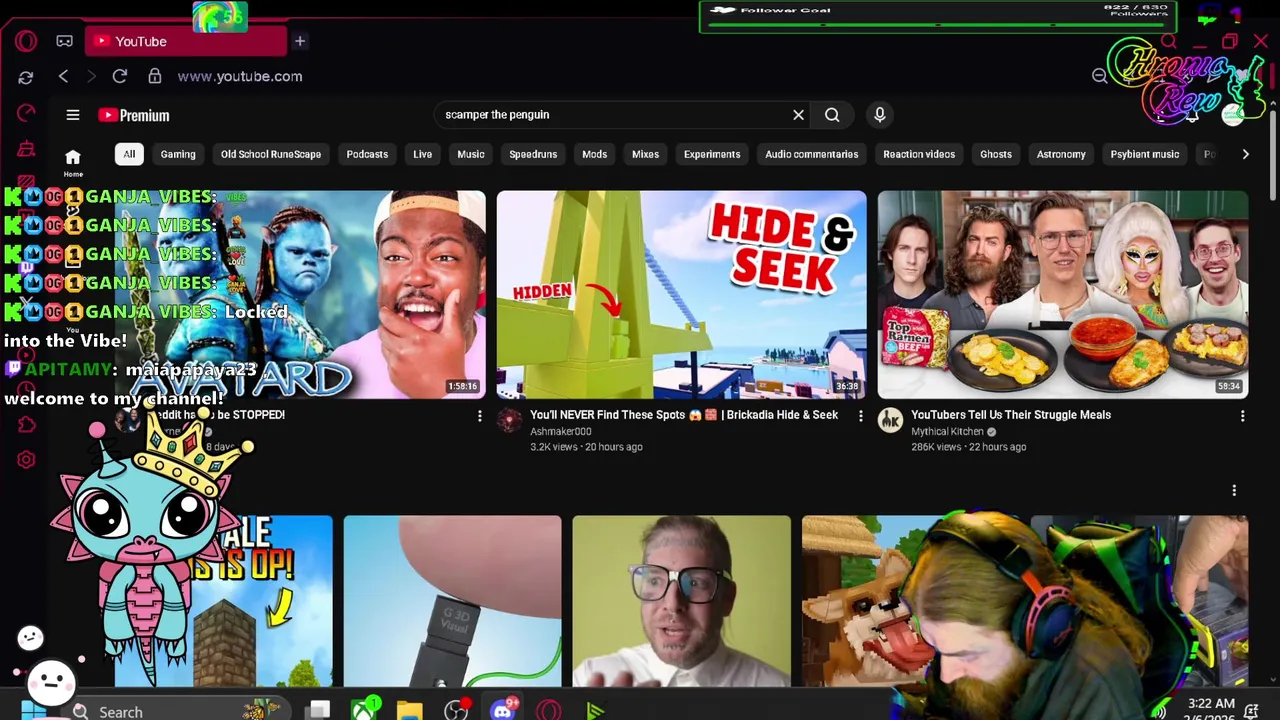Screen dimensions: 1280x720
Task: Select the Podcasts filter chip
Action: 367,154
